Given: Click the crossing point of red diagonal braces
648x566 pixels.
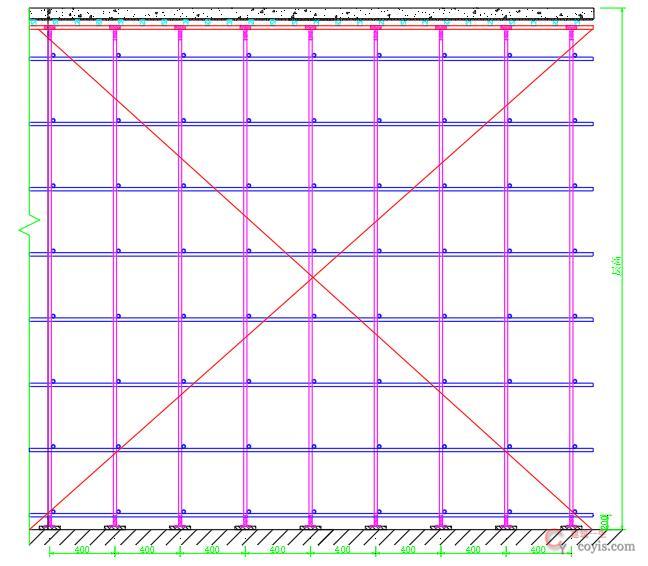Looking at the screenshot, I should [311, 275].
